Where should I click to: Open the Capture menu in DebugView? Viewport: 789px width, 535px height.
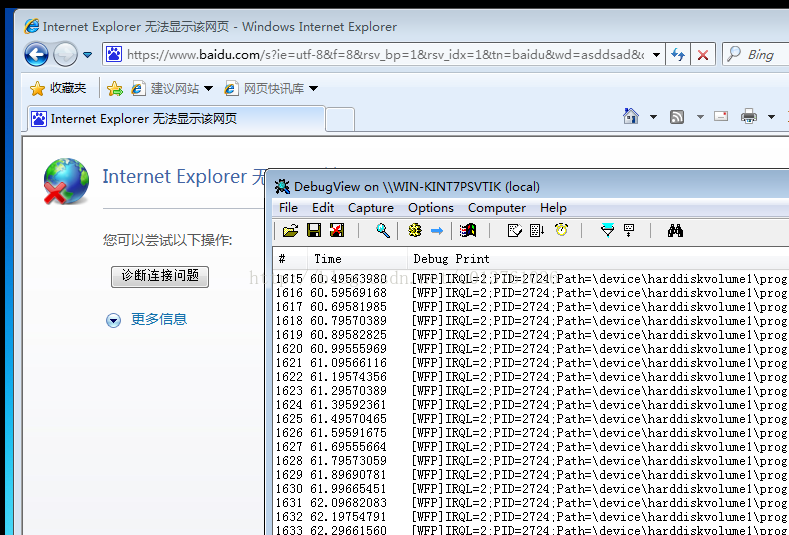coord(371,208)
